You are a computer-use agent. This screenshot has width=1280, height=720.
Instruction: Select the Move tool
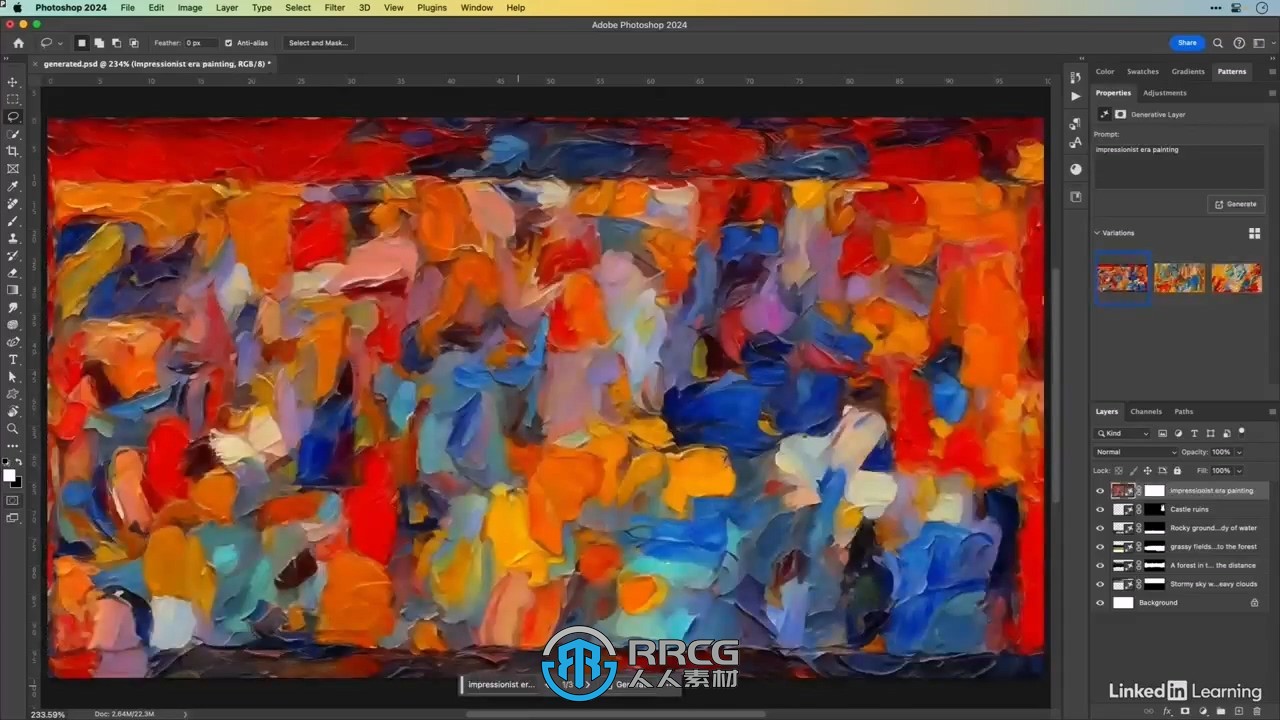[13, 82]
